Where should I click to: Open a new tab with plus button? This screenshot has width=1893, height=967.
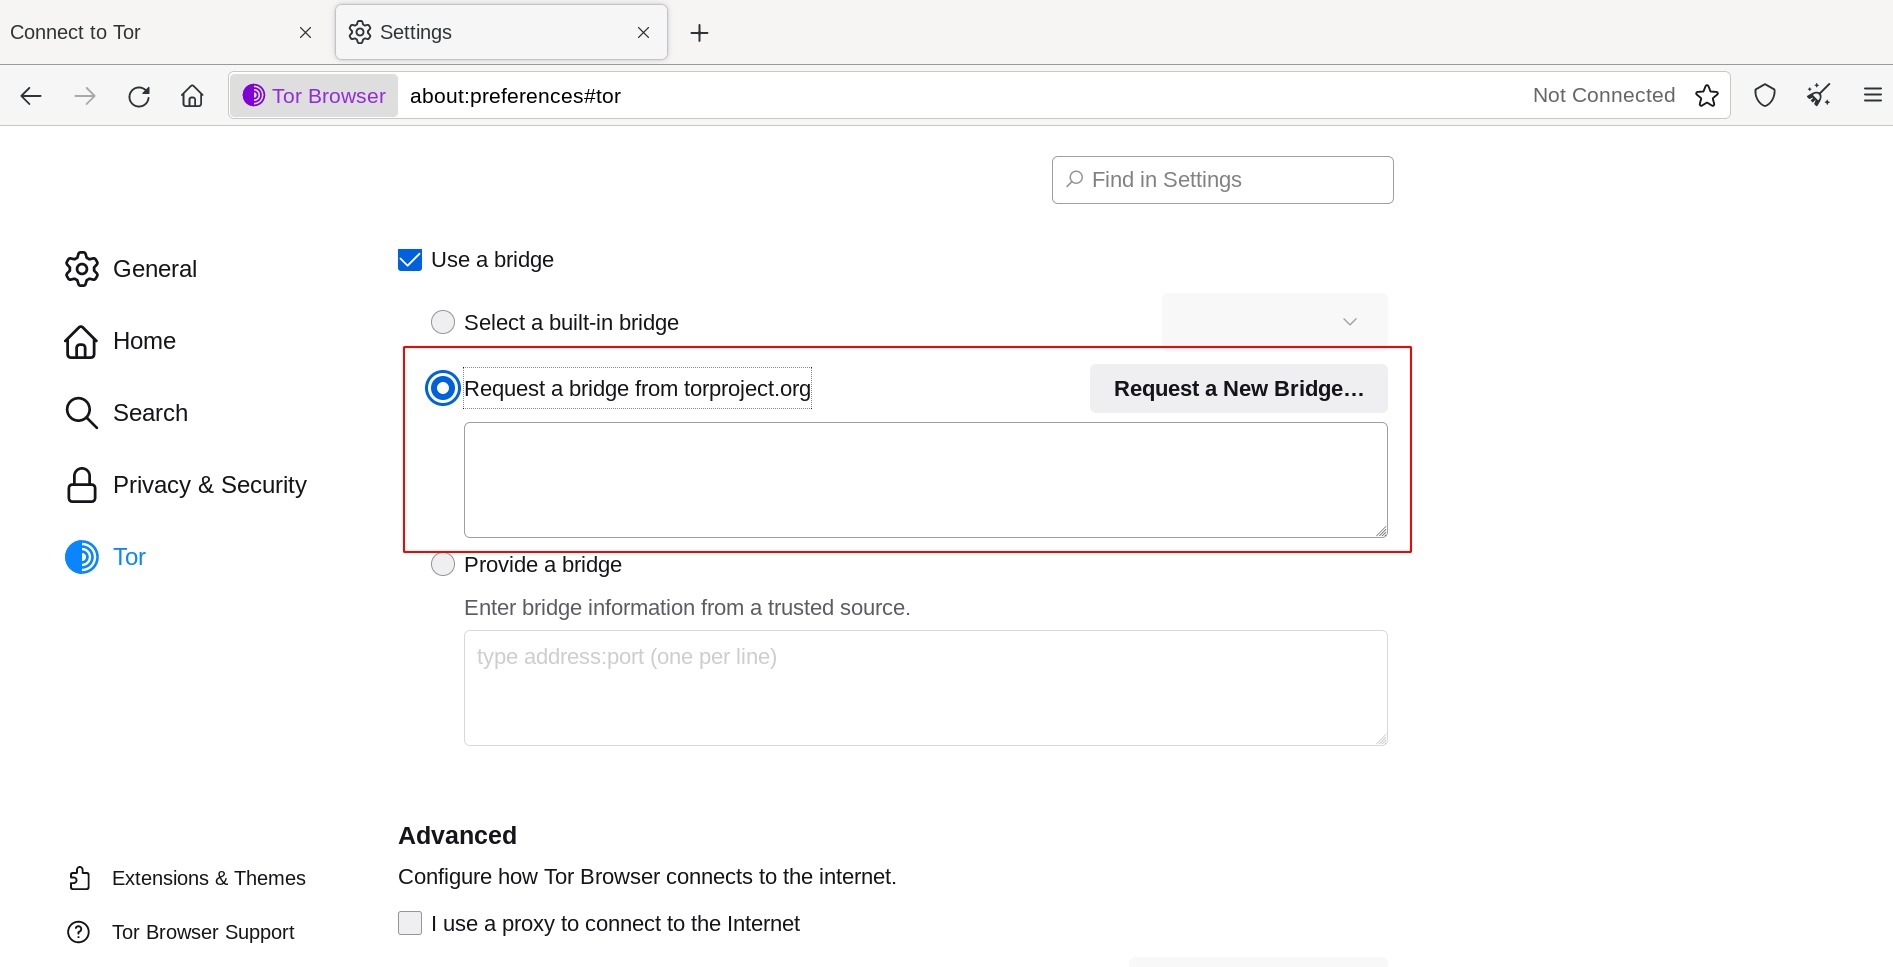[700, 33]
